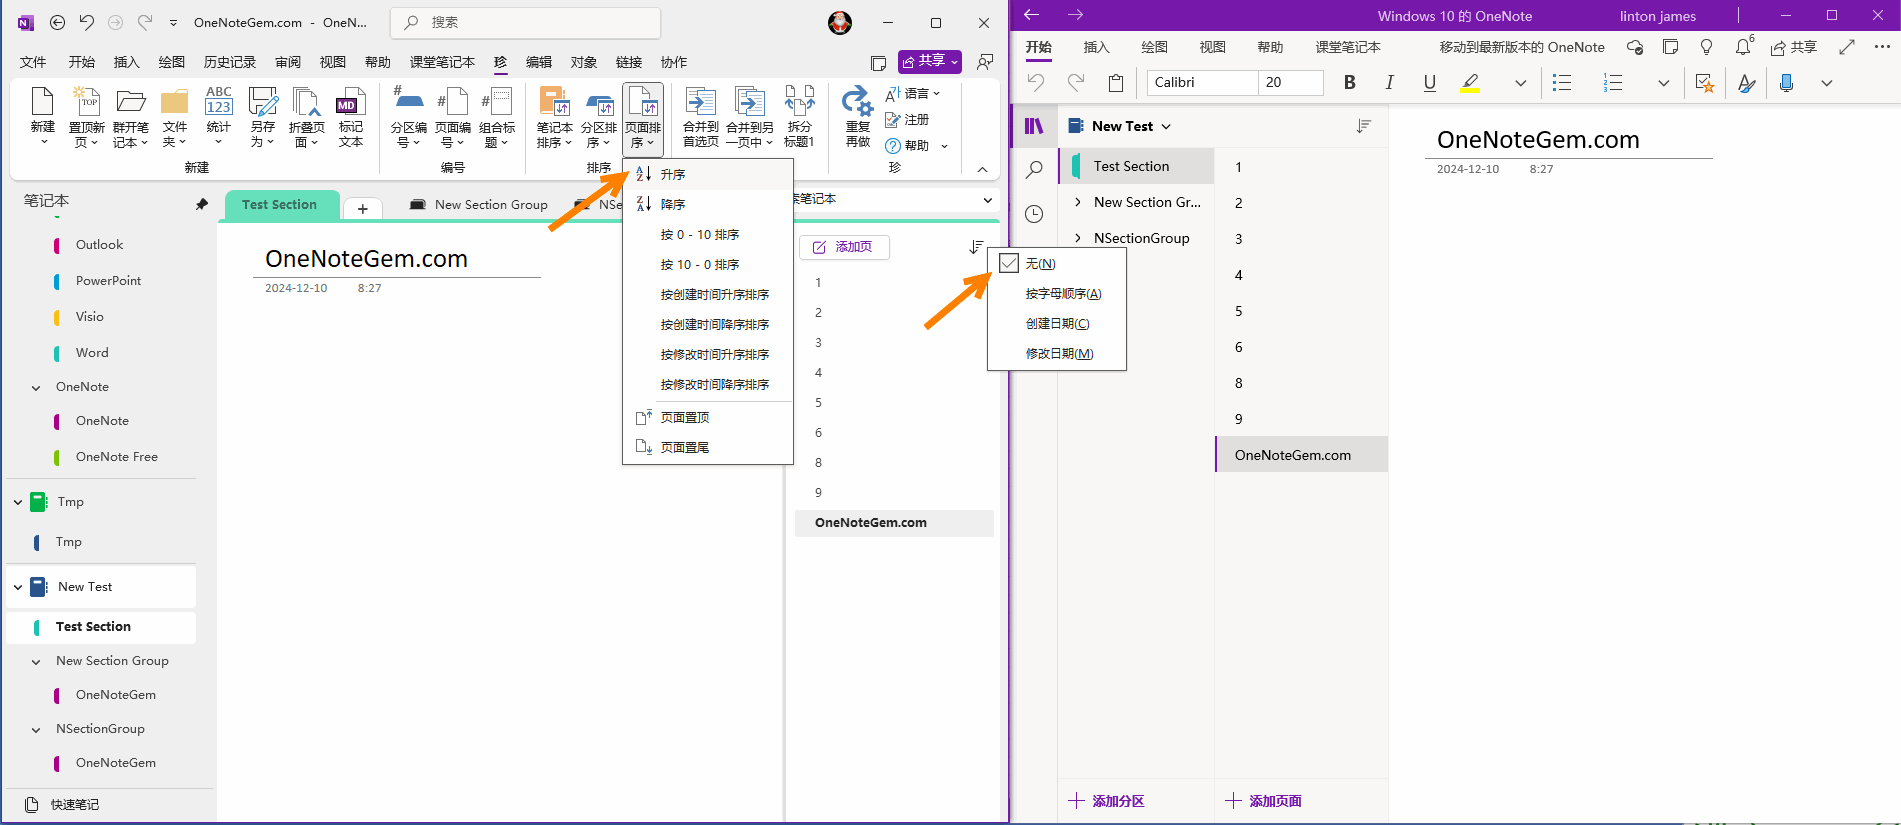
Task: Collapse the Tmp notebook in the tree
Action: [x=18, y=502]
